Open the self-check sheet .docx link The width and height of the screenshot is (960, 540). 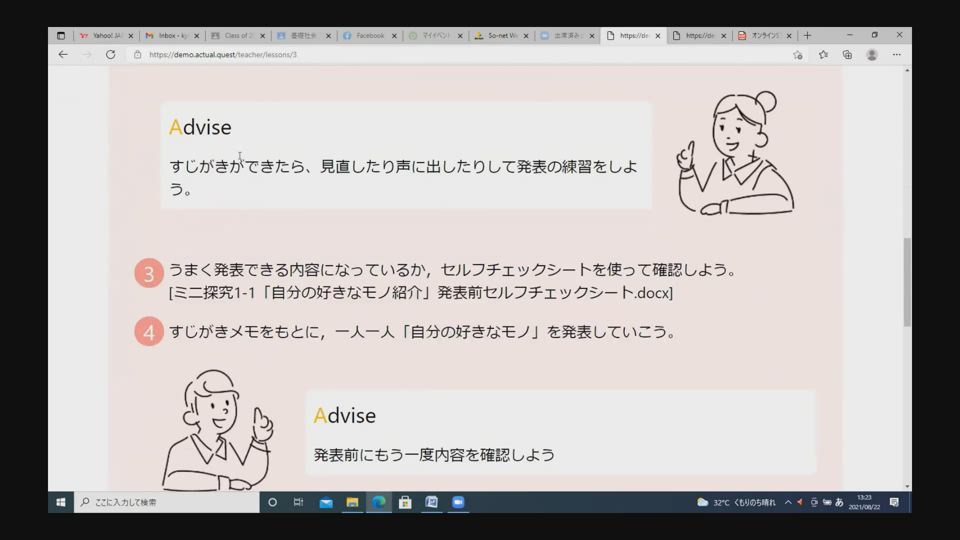point(420,293)
